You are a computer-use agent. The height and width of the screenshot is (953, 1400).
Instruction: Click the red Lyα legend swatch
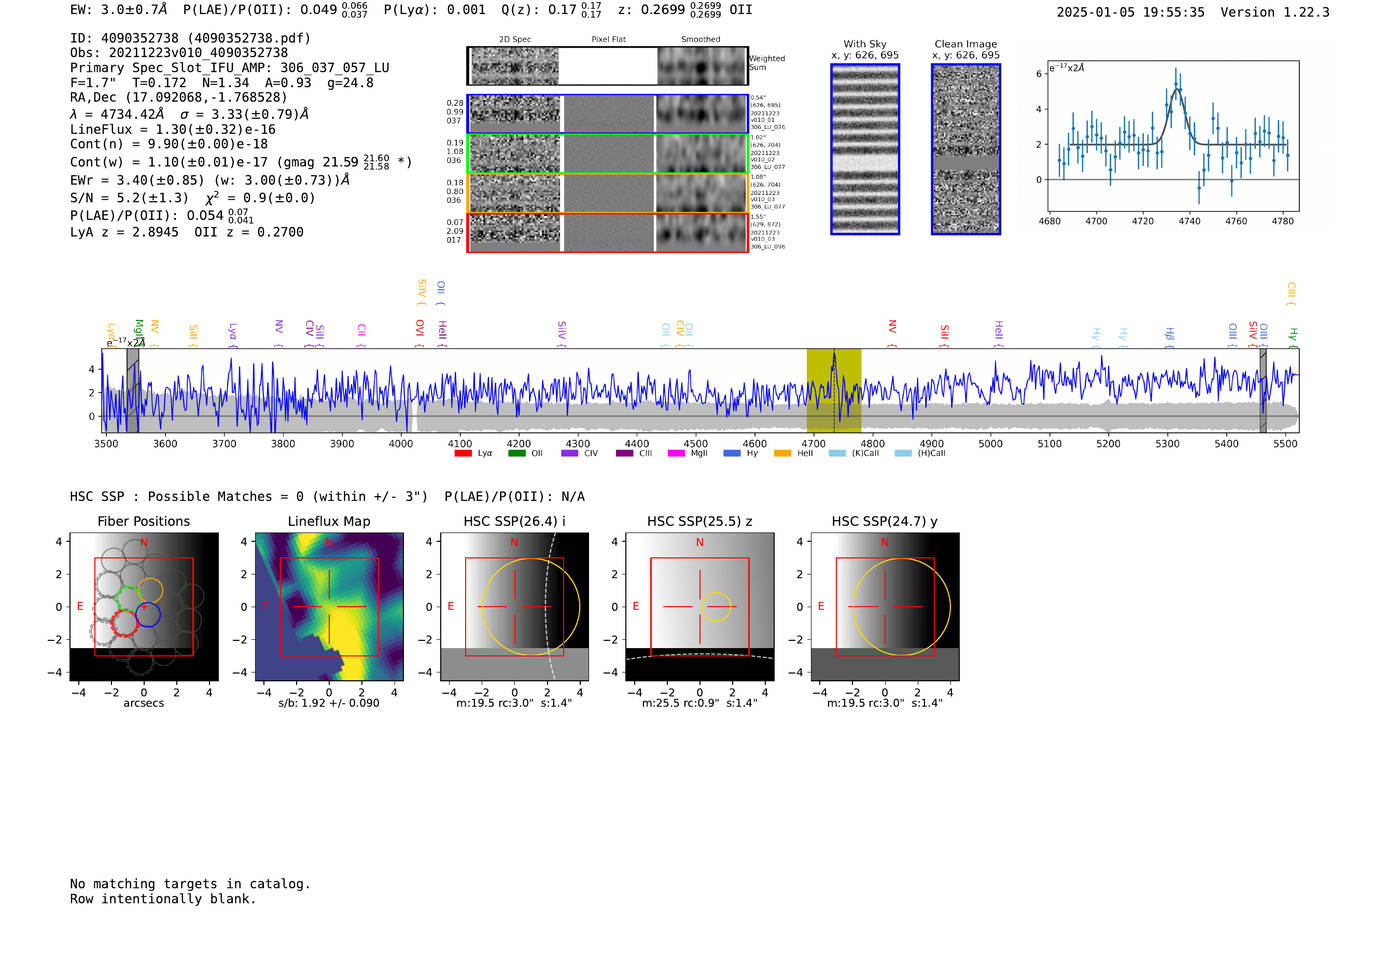(463, 453)
